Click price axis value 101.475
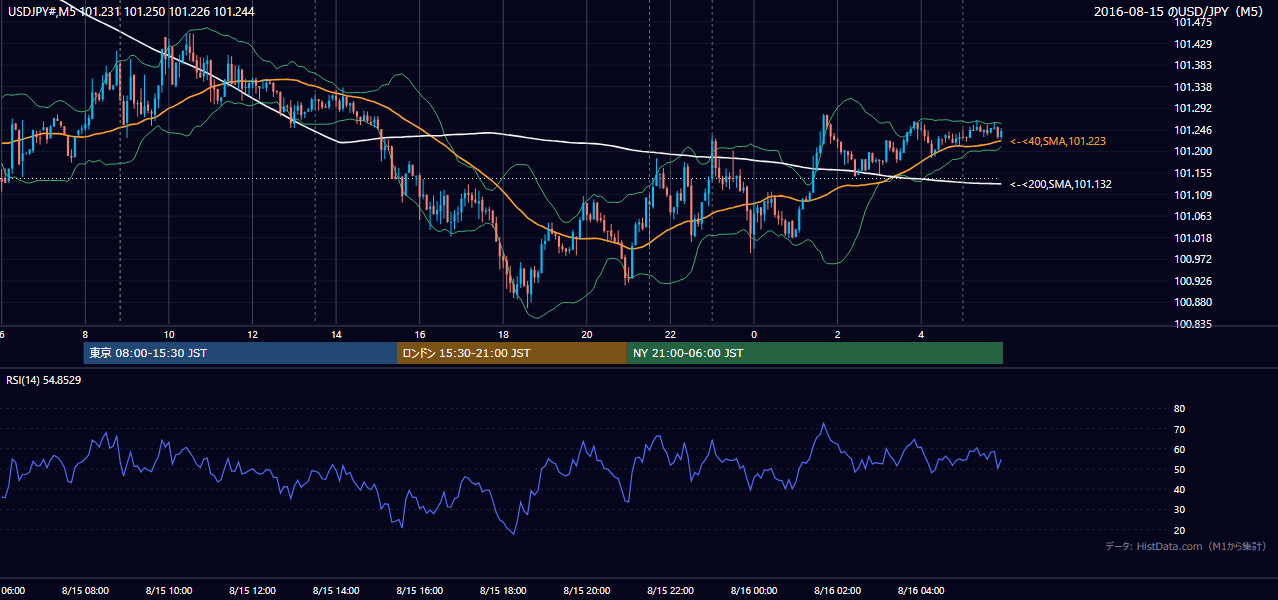The image size is (1278, 600). (x=1193, y=23)
